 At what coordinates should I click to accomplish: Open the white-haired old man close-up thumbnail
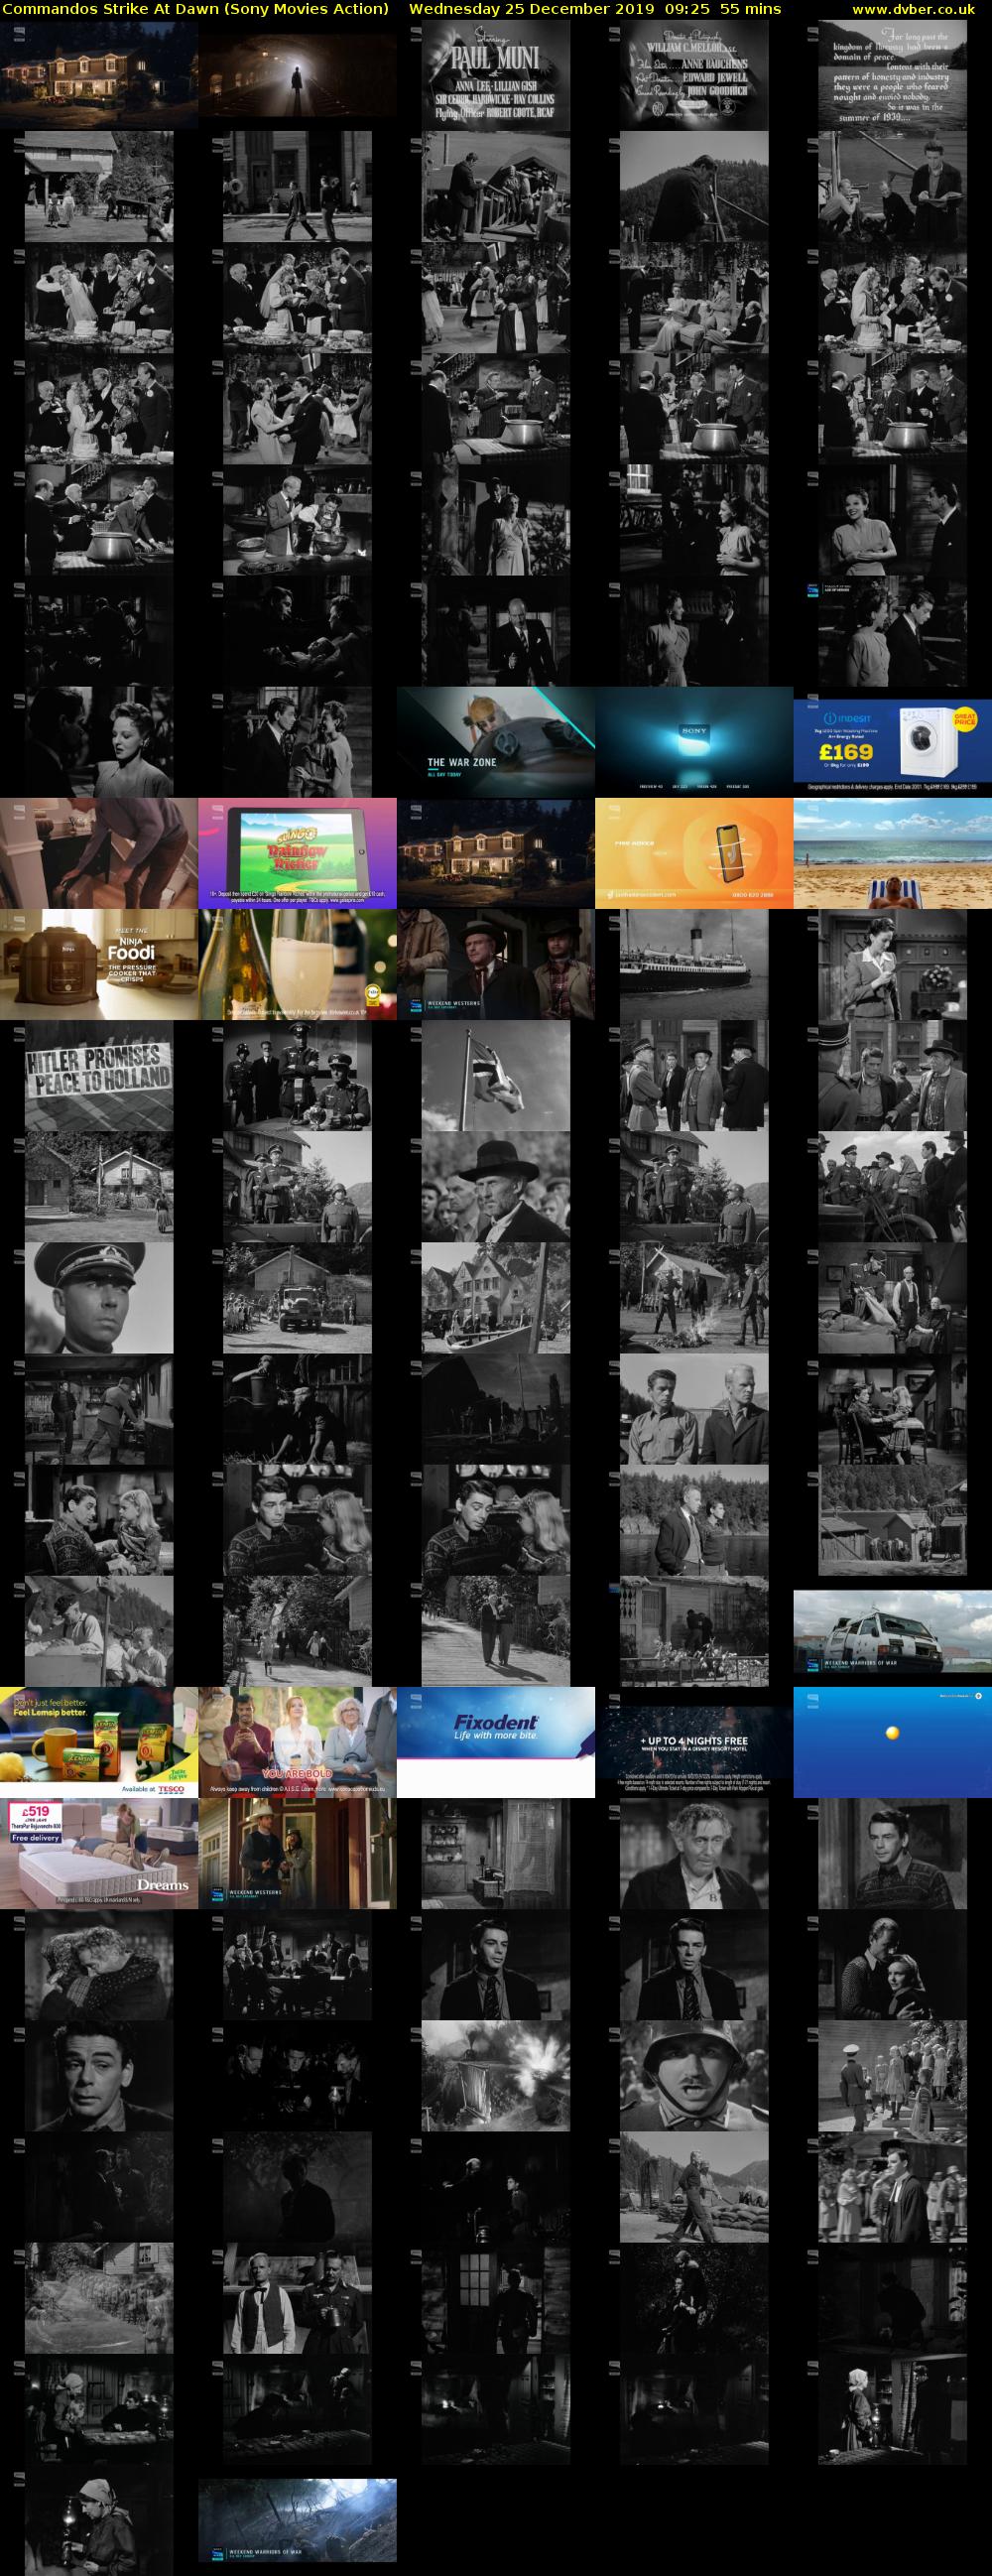click(694, 1853)
